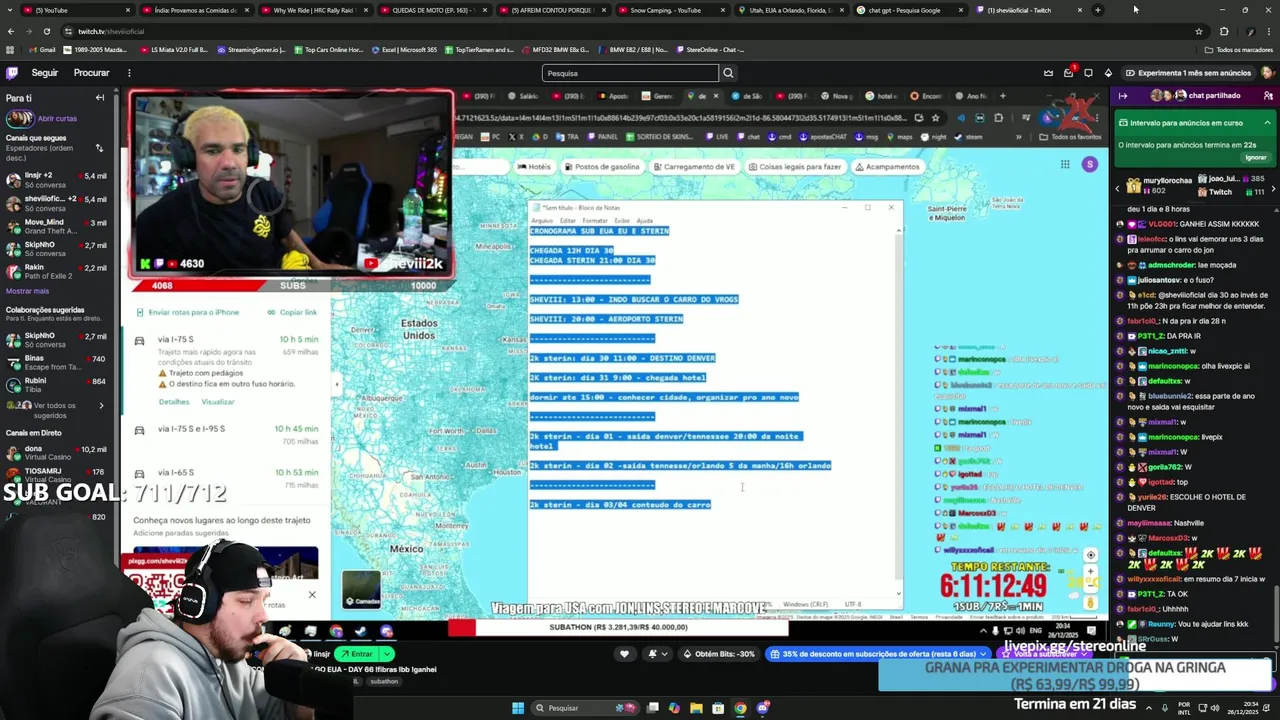Open the Move_Mind channel in sidebar
The image size is (1280, 720).
(58, 226)
